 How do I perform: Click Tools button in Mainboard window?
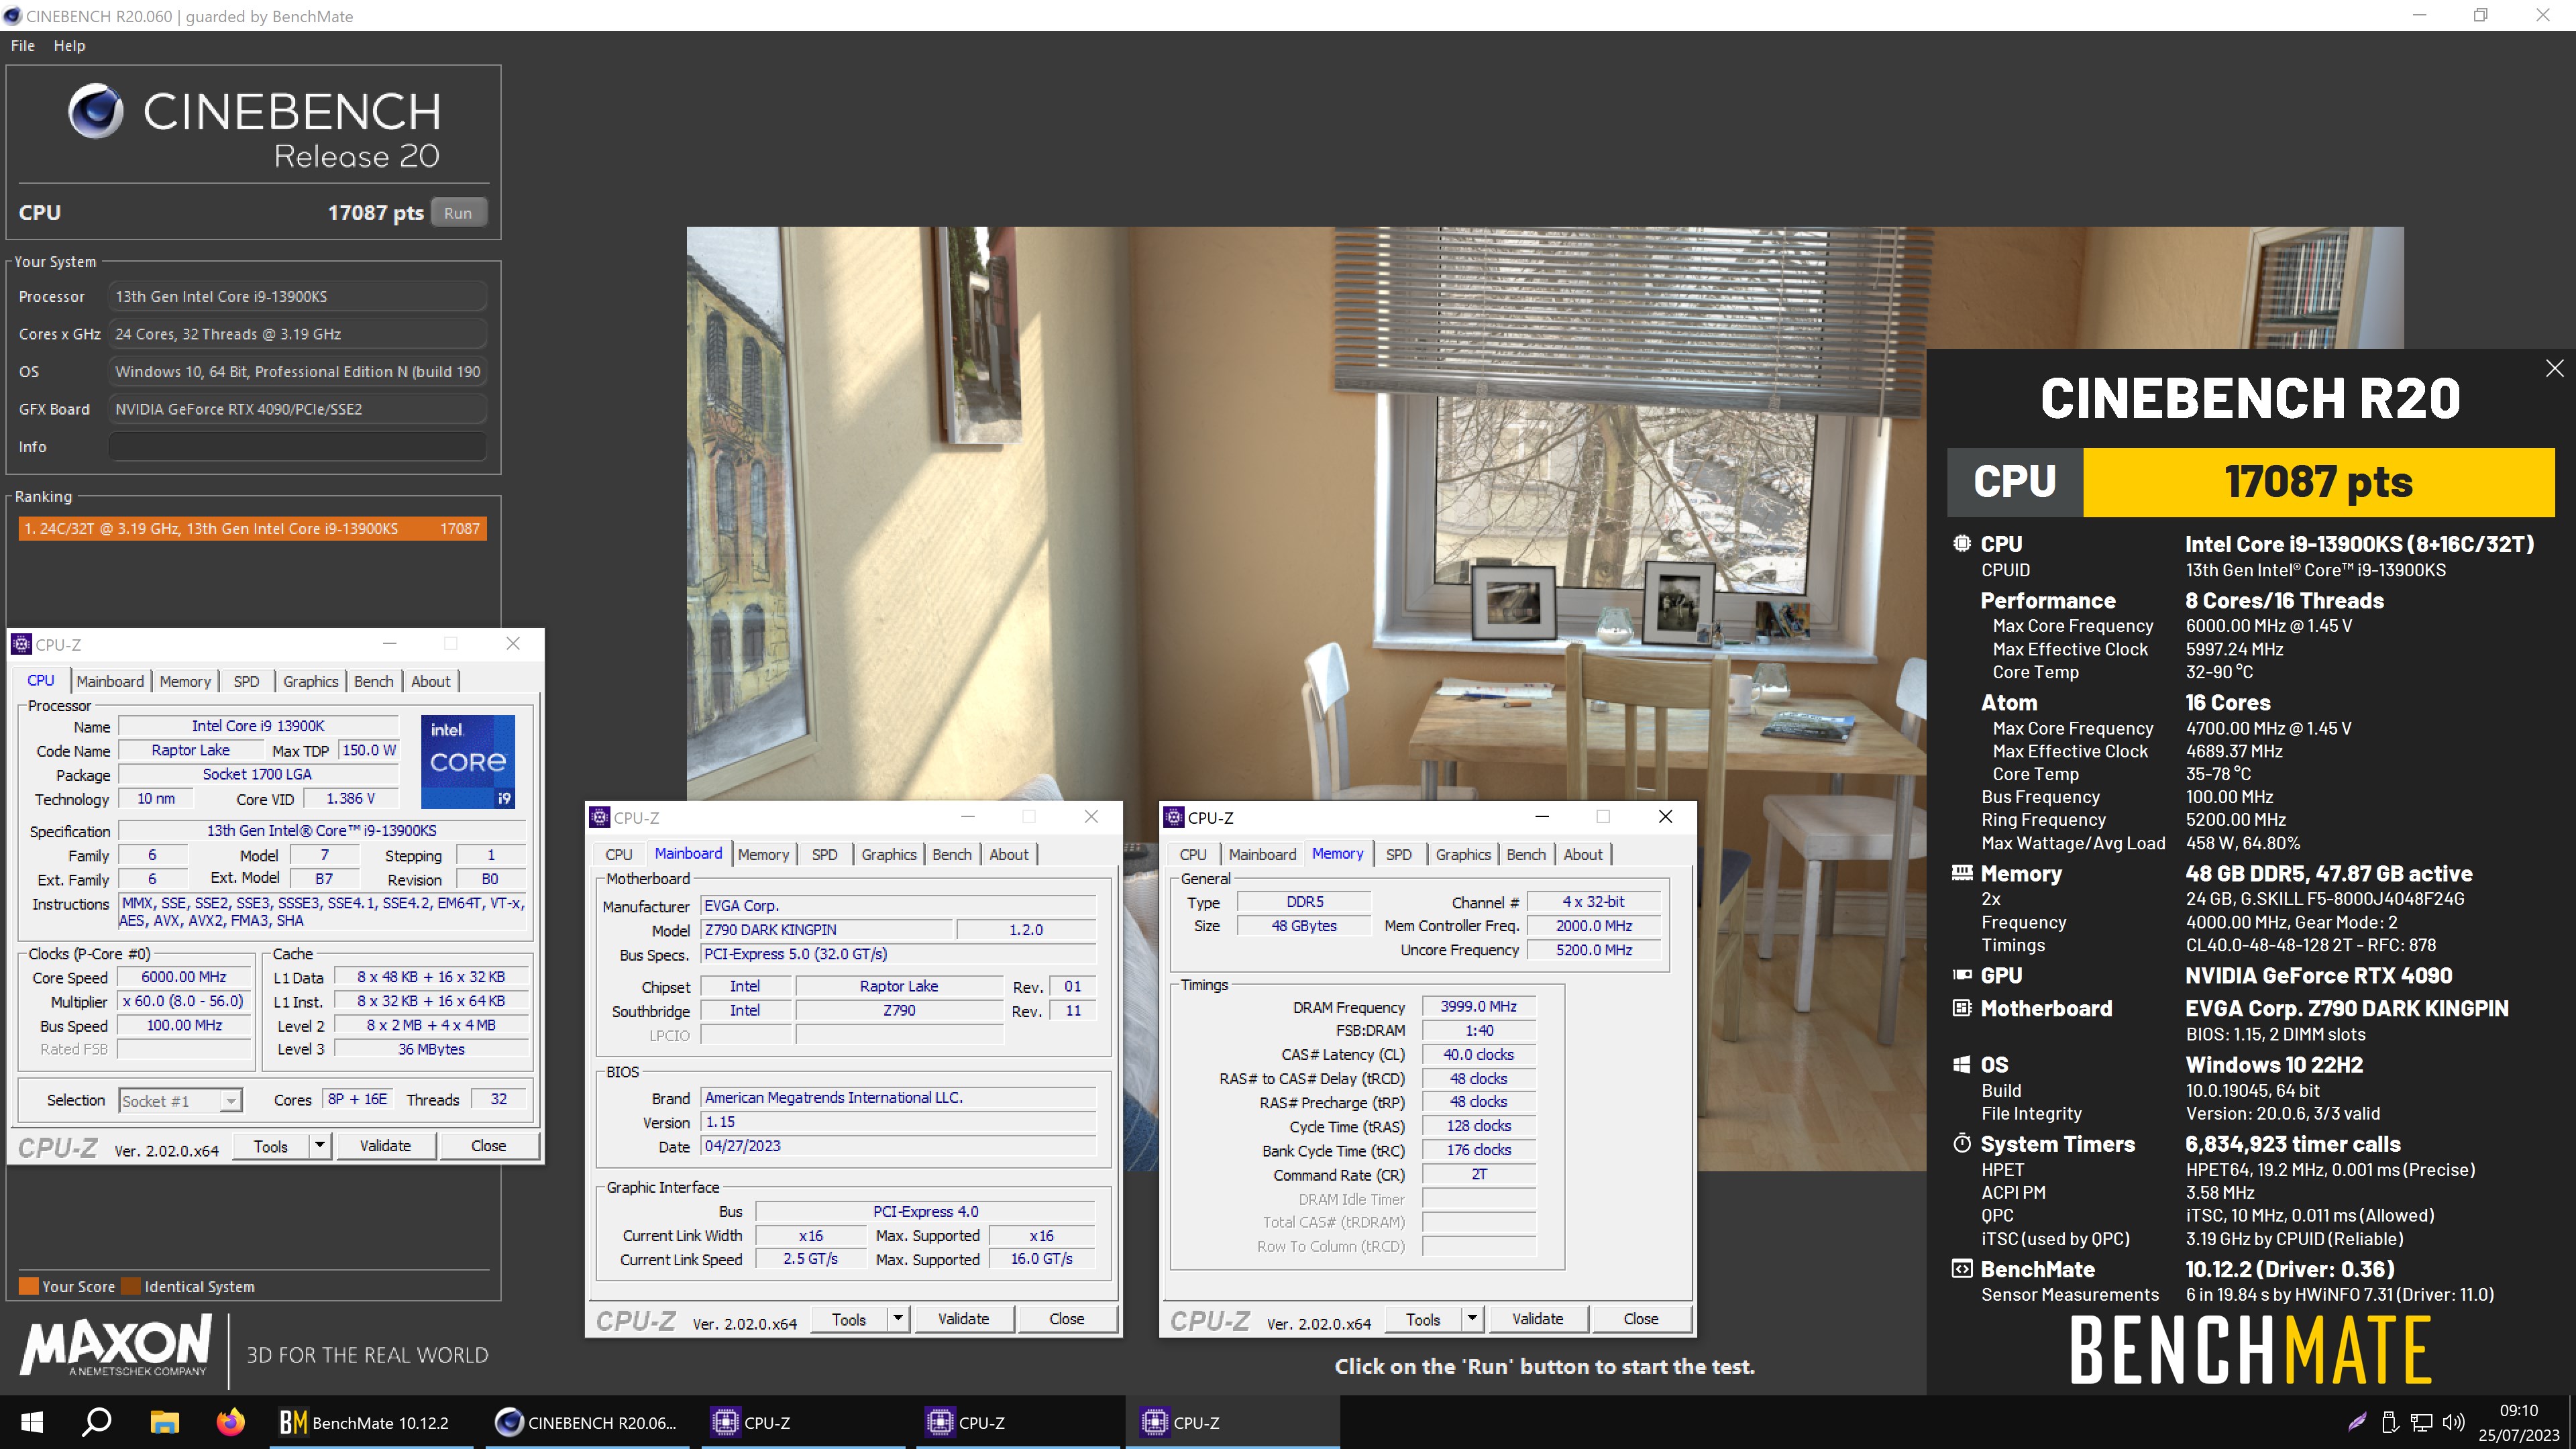click(x=849, y=1319)
